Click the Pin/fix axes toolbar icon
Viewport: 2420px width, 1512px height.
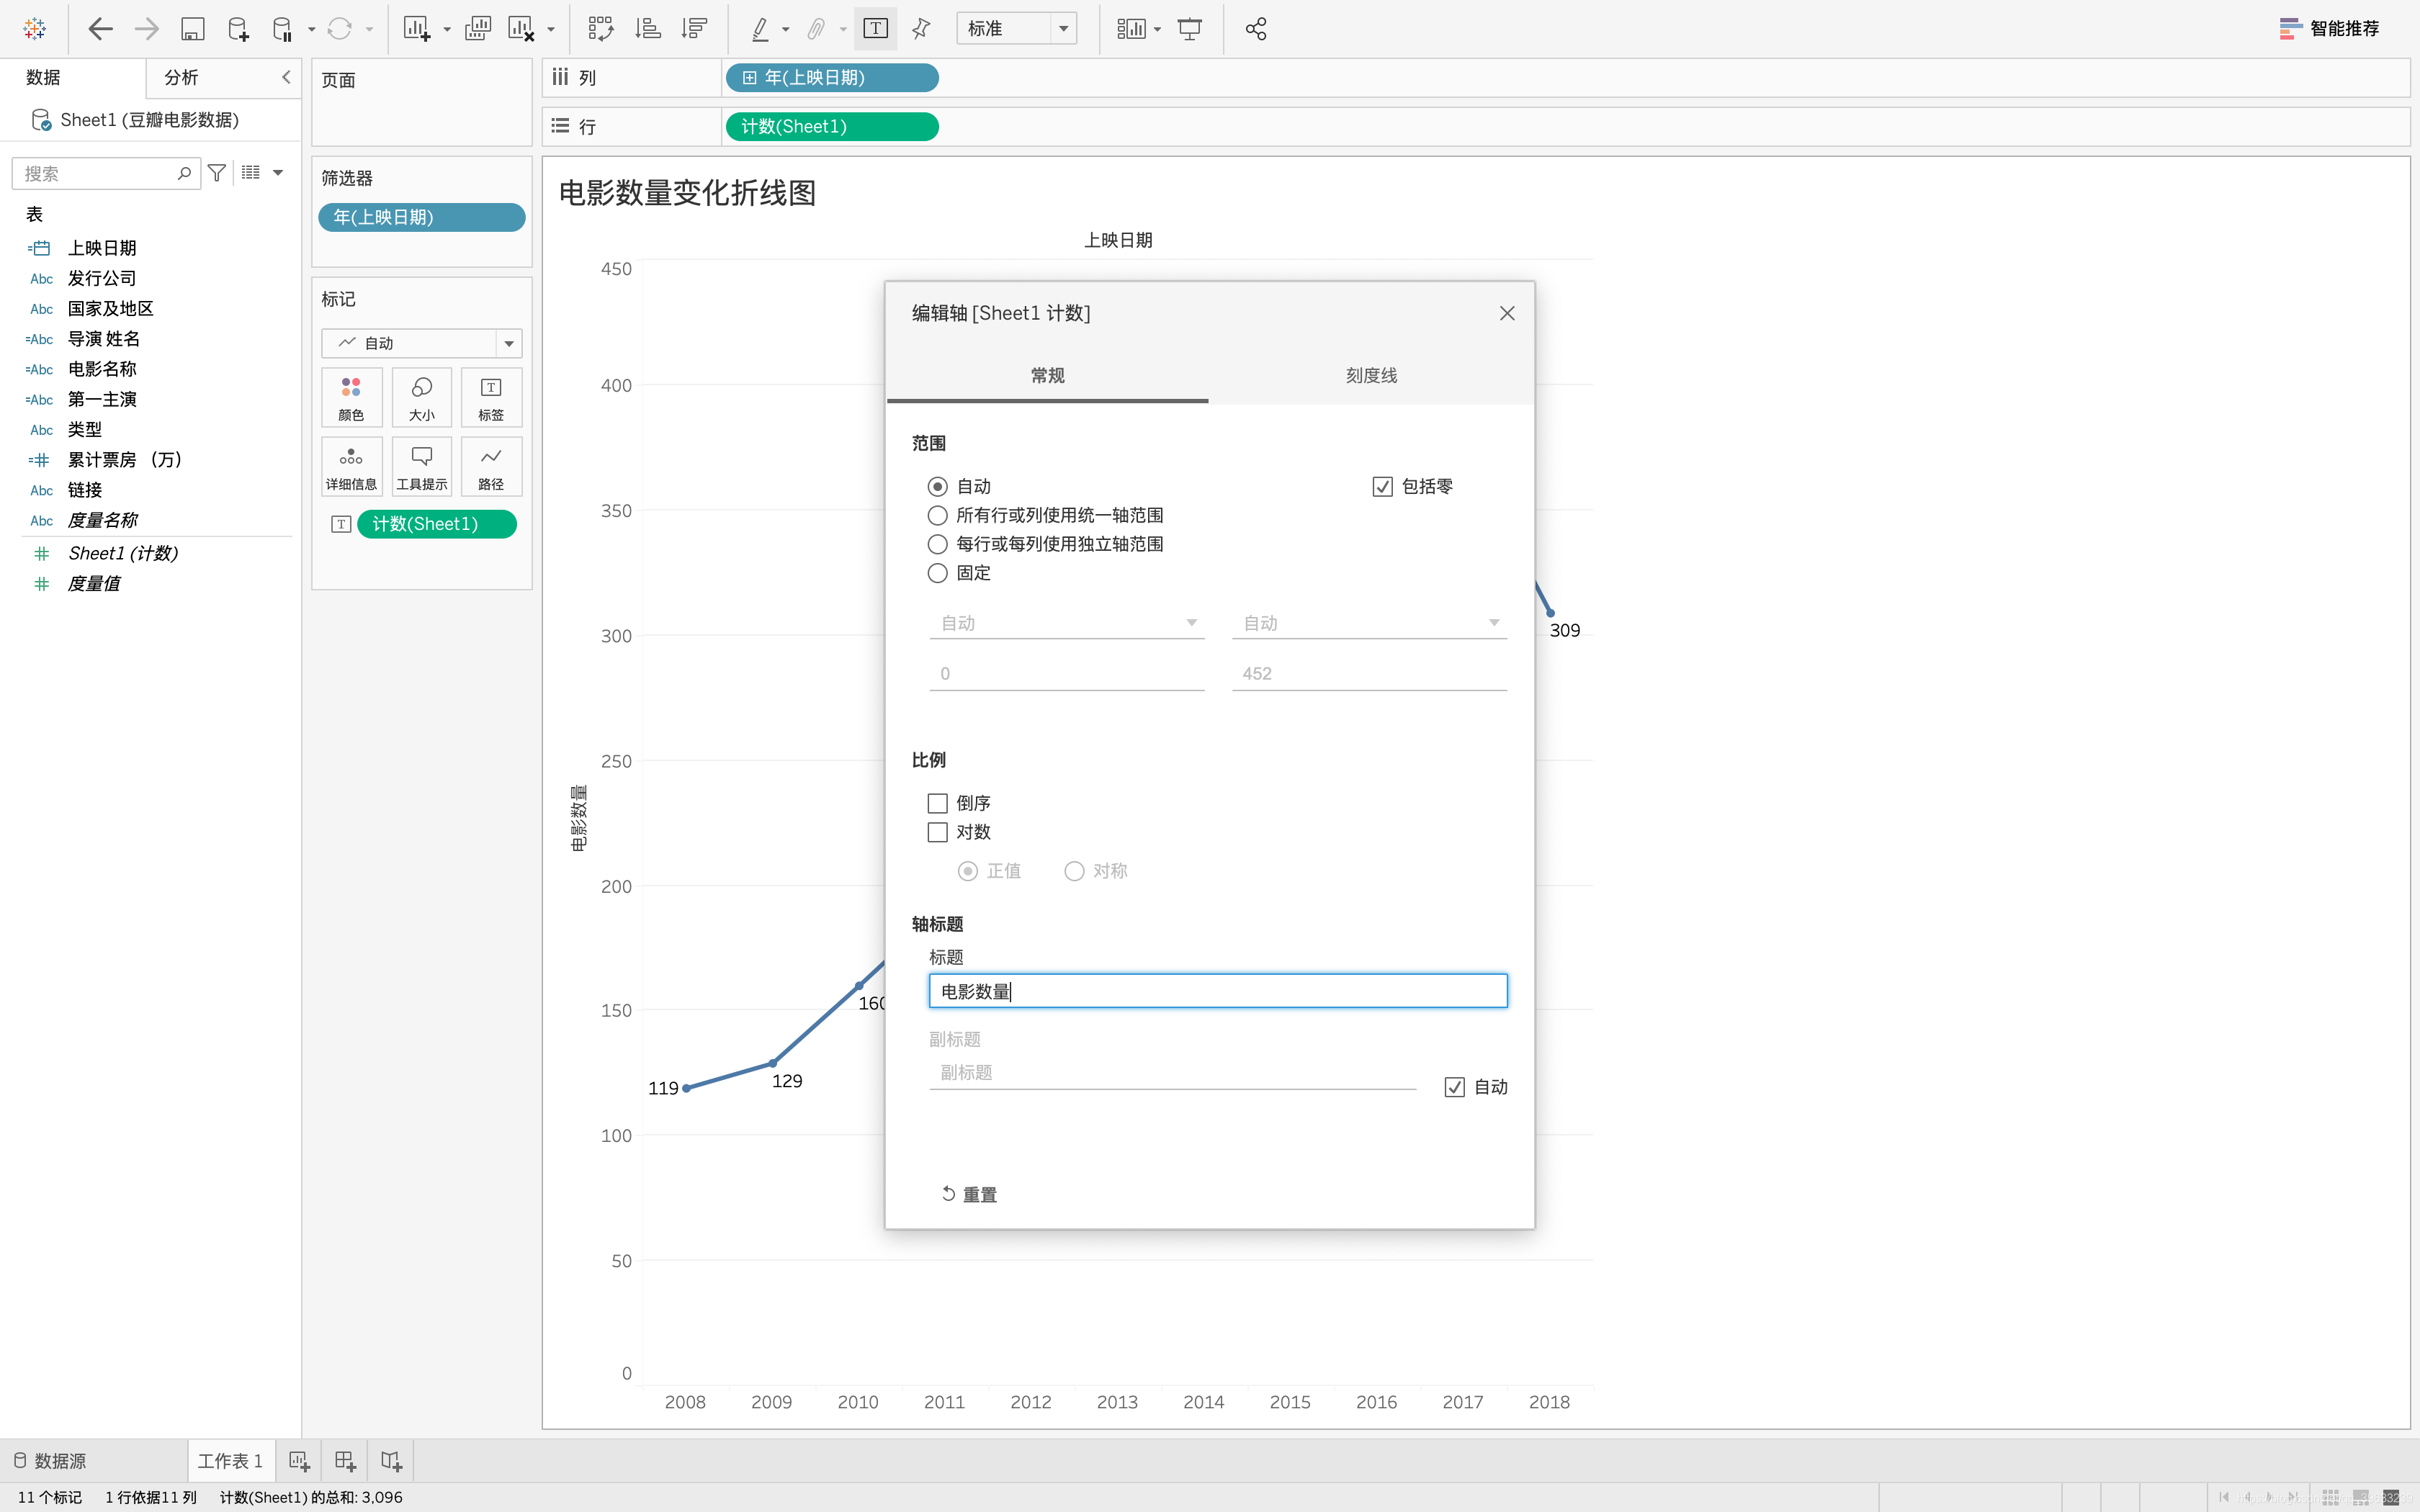[921, 29]
